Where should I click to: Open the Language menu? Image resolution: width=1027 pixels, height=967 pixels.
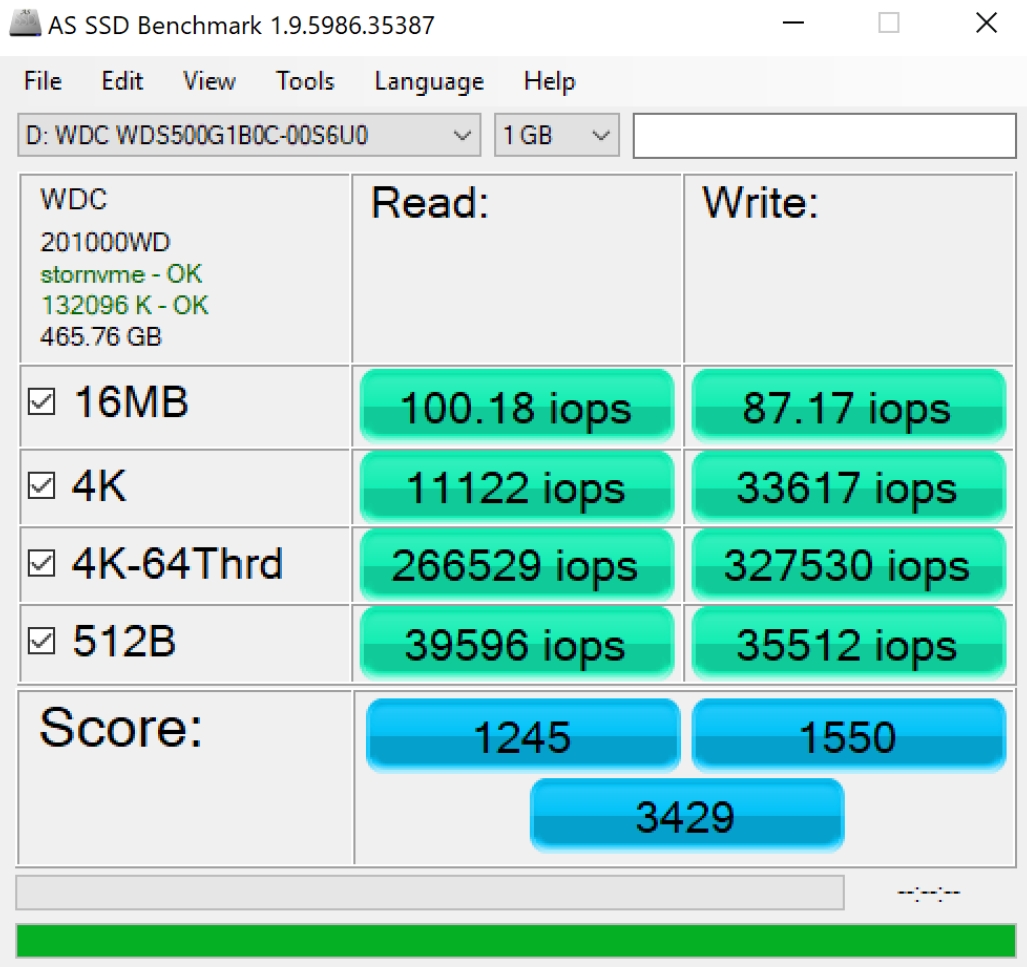429,81
